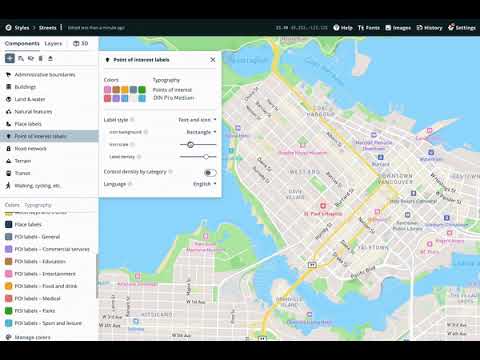
Task: Select the Buildings component
Action: coord(49,87)
